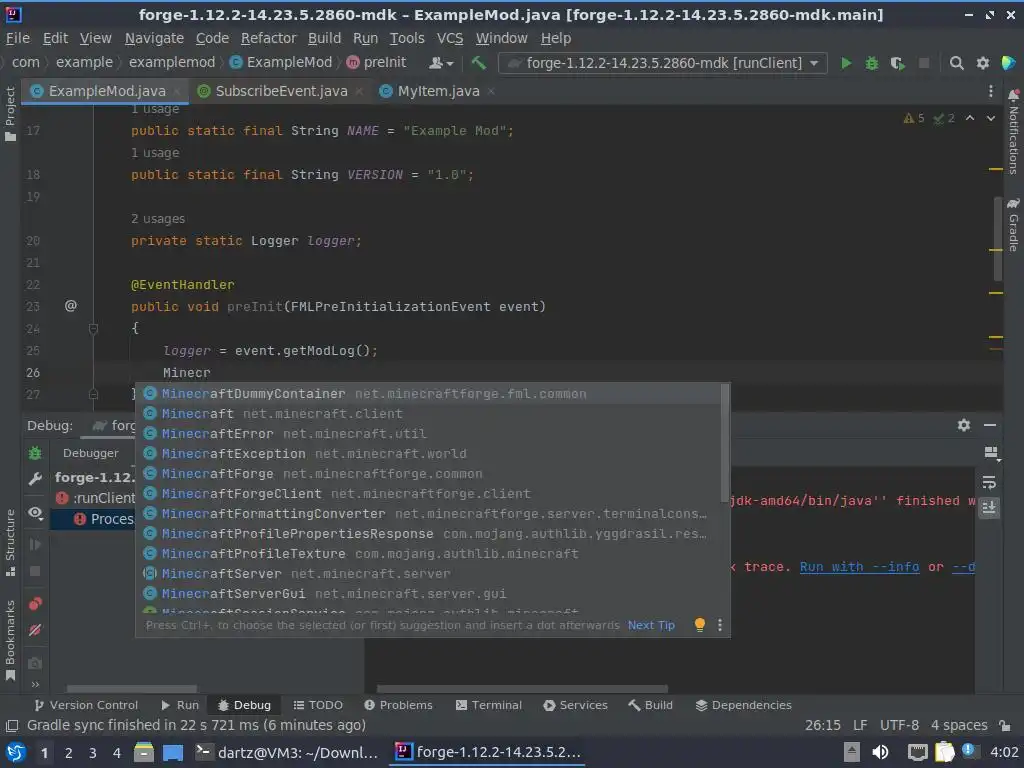The image size is (1024, 768).
Task: Open the Structure tool window
Action: pos(10,543)
